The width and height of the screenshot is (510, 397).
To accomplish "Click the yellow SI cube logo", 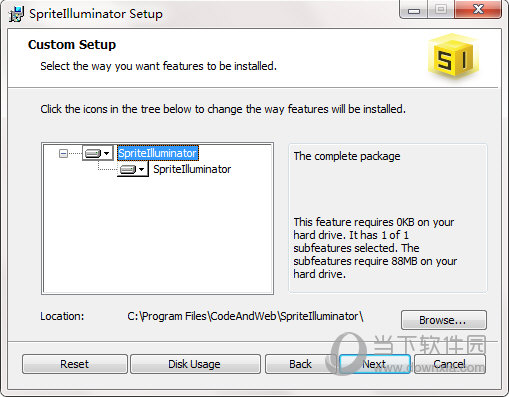I will point(454,57).
